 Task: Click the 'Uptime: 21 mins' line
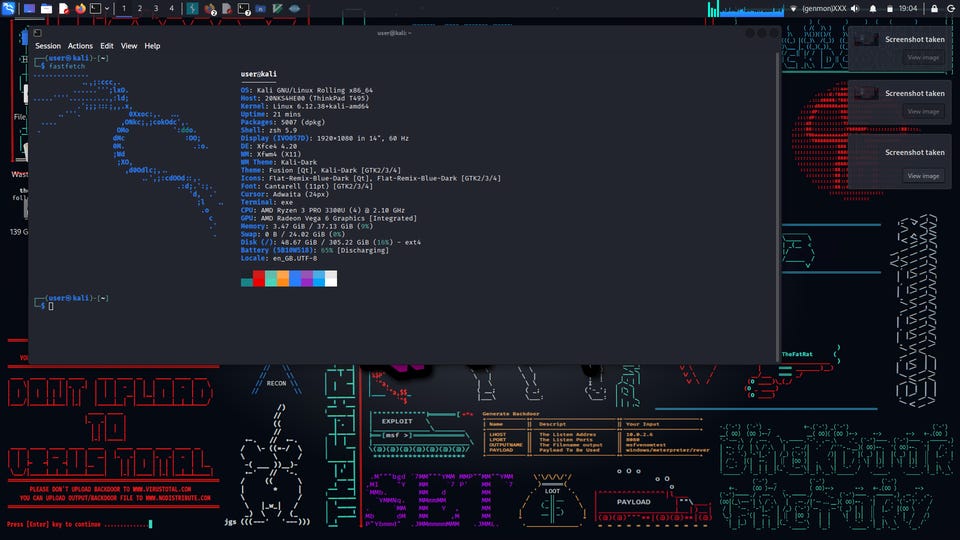(271, 114)
